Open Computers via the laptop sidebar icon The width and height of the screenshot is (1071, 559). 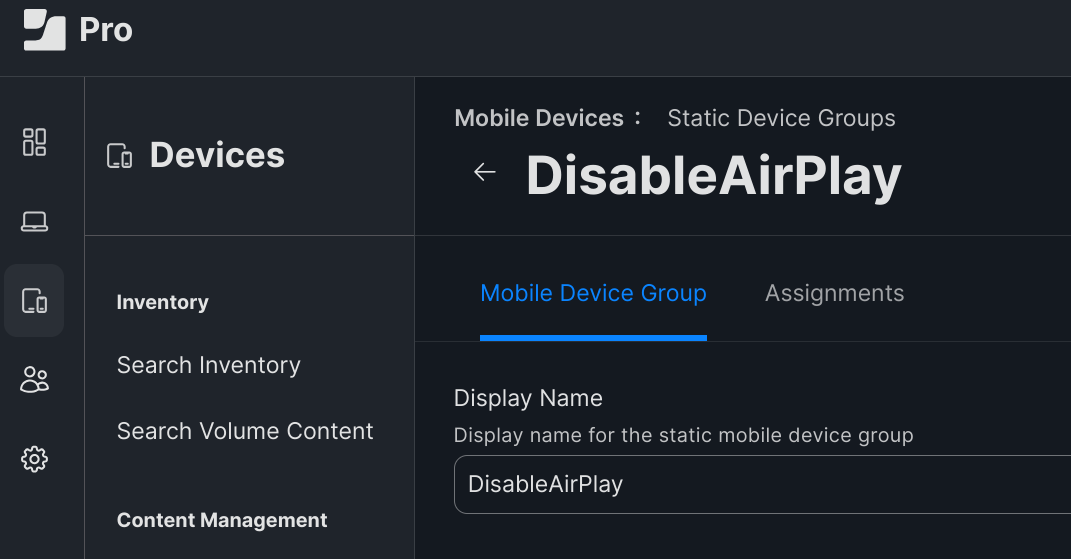point(34,221)
